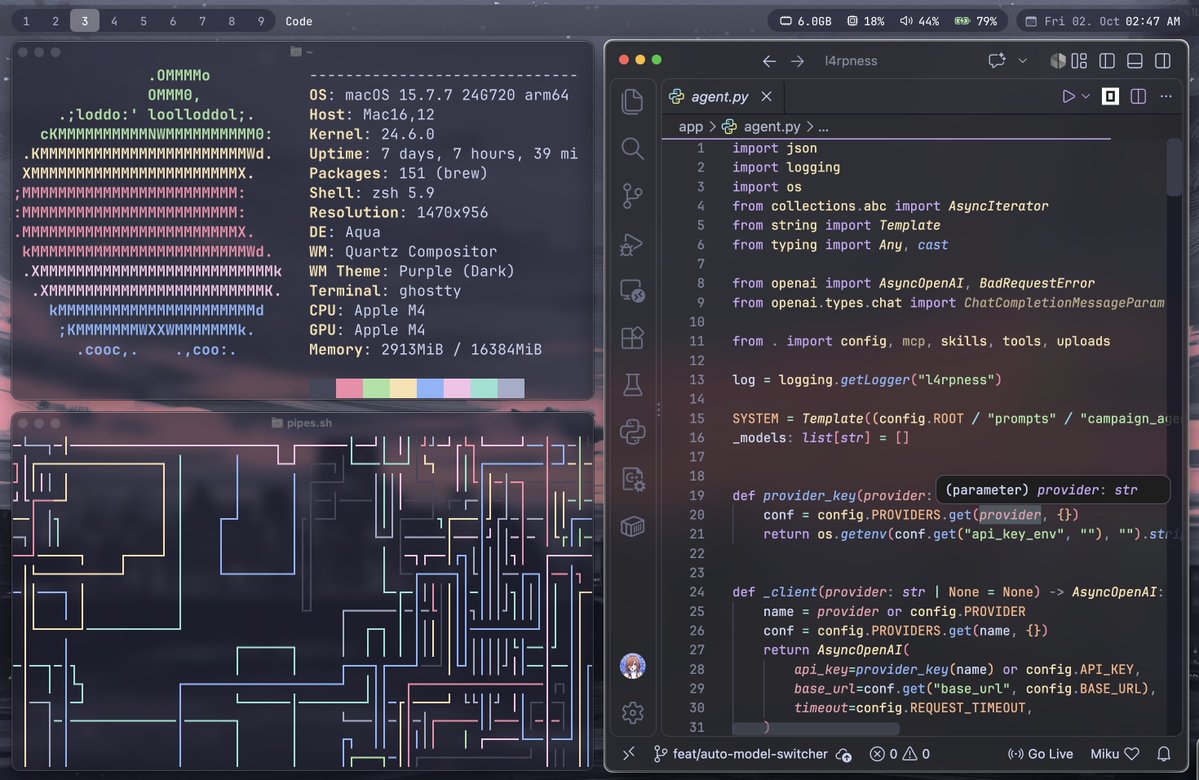
Task: Switch to workspace 1 in the top bar
Action: pyautogui.click(x=26, y=21)
